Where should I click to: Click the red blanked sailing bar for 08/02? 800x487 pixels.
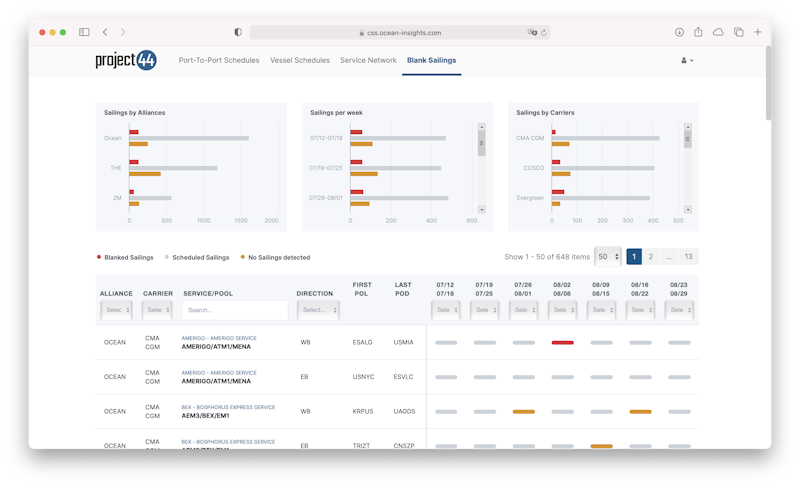(562, 343)
